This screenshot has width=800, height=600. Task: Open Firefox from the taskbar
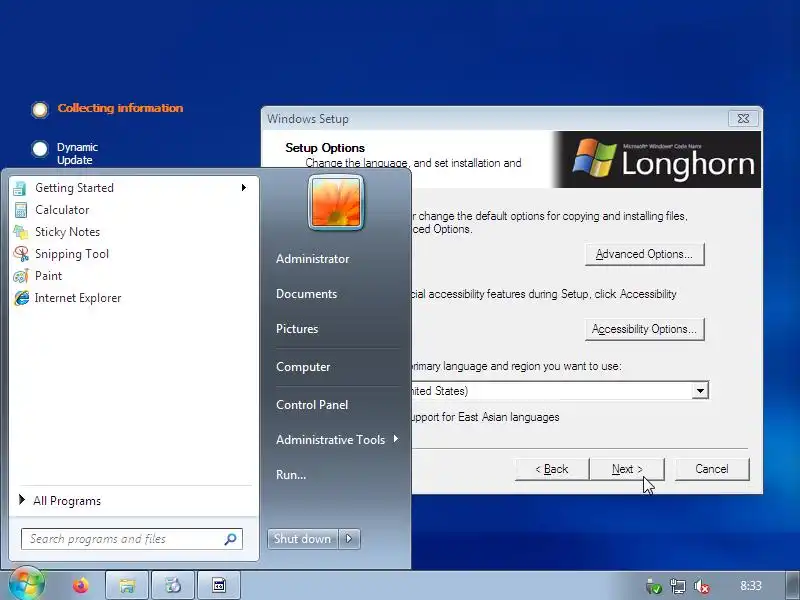pos(81,585)
